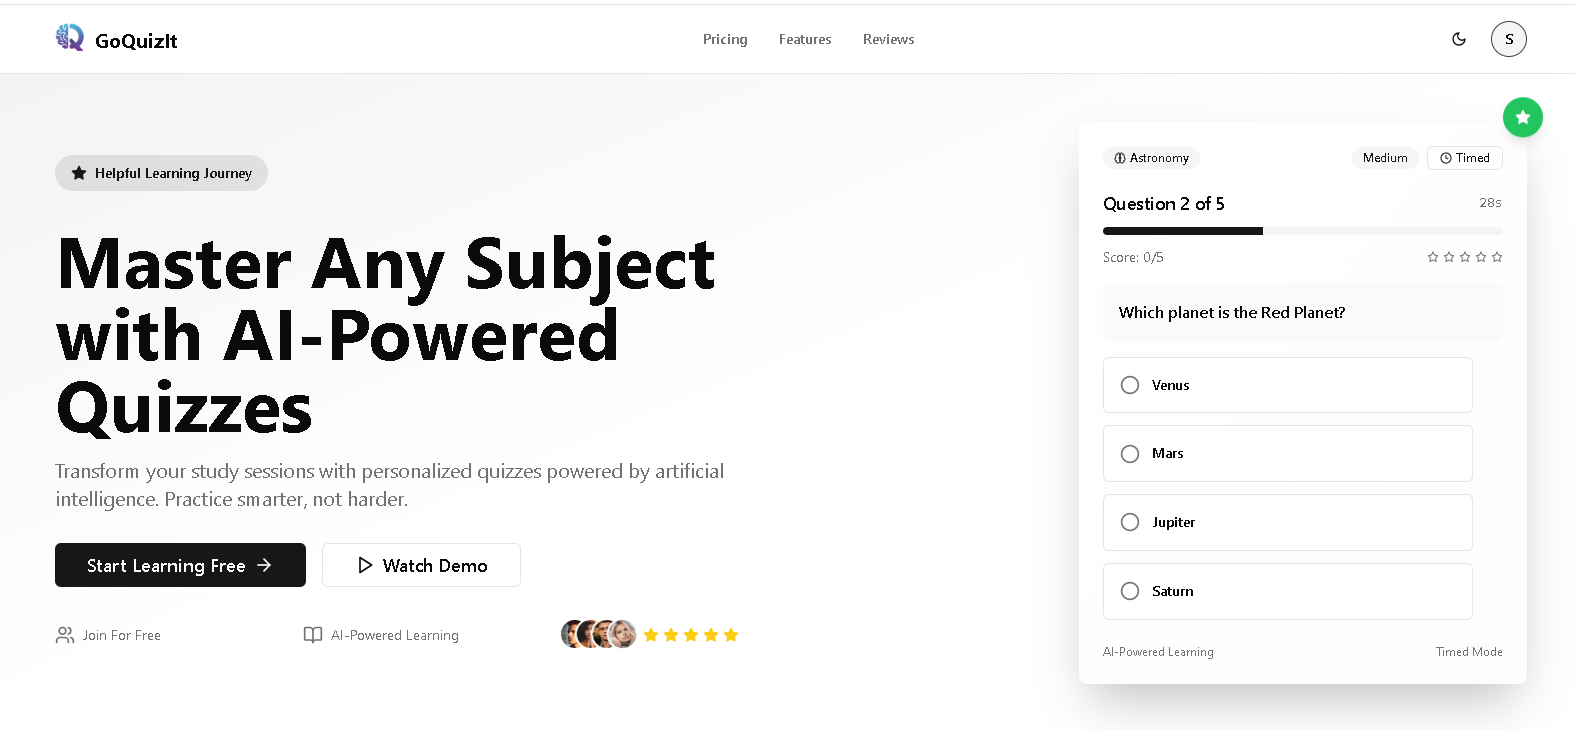
Task: Click the floating green star button
Action: (1523, 117)
